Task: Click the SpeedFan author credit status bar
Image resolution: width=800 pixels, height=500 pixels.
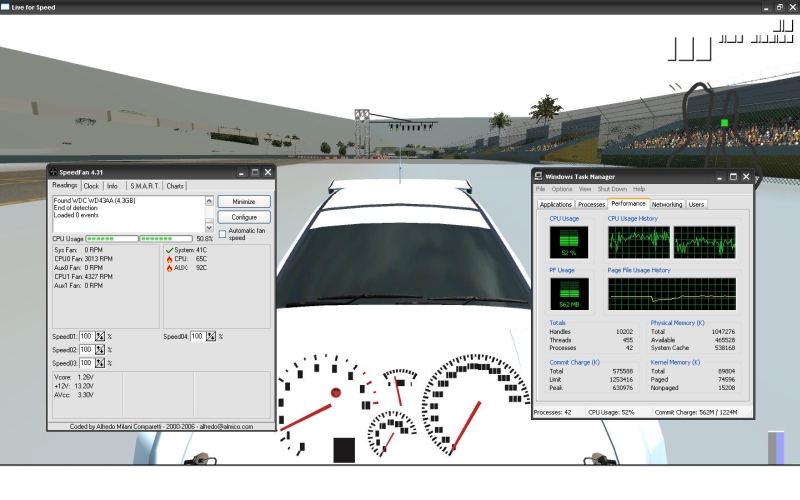Action: [161, 427]
